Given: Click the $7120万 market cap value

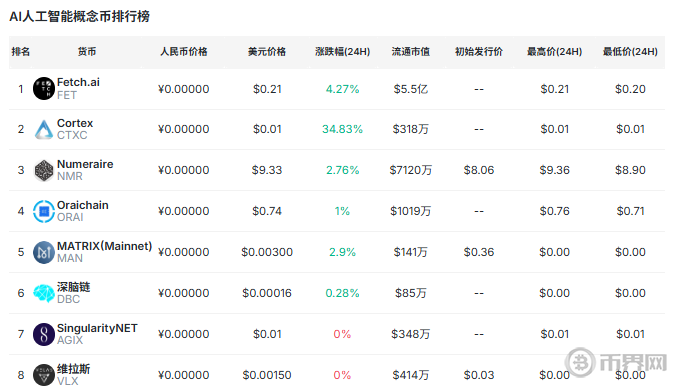Looking at the screenshot, I should click(411, 170).
